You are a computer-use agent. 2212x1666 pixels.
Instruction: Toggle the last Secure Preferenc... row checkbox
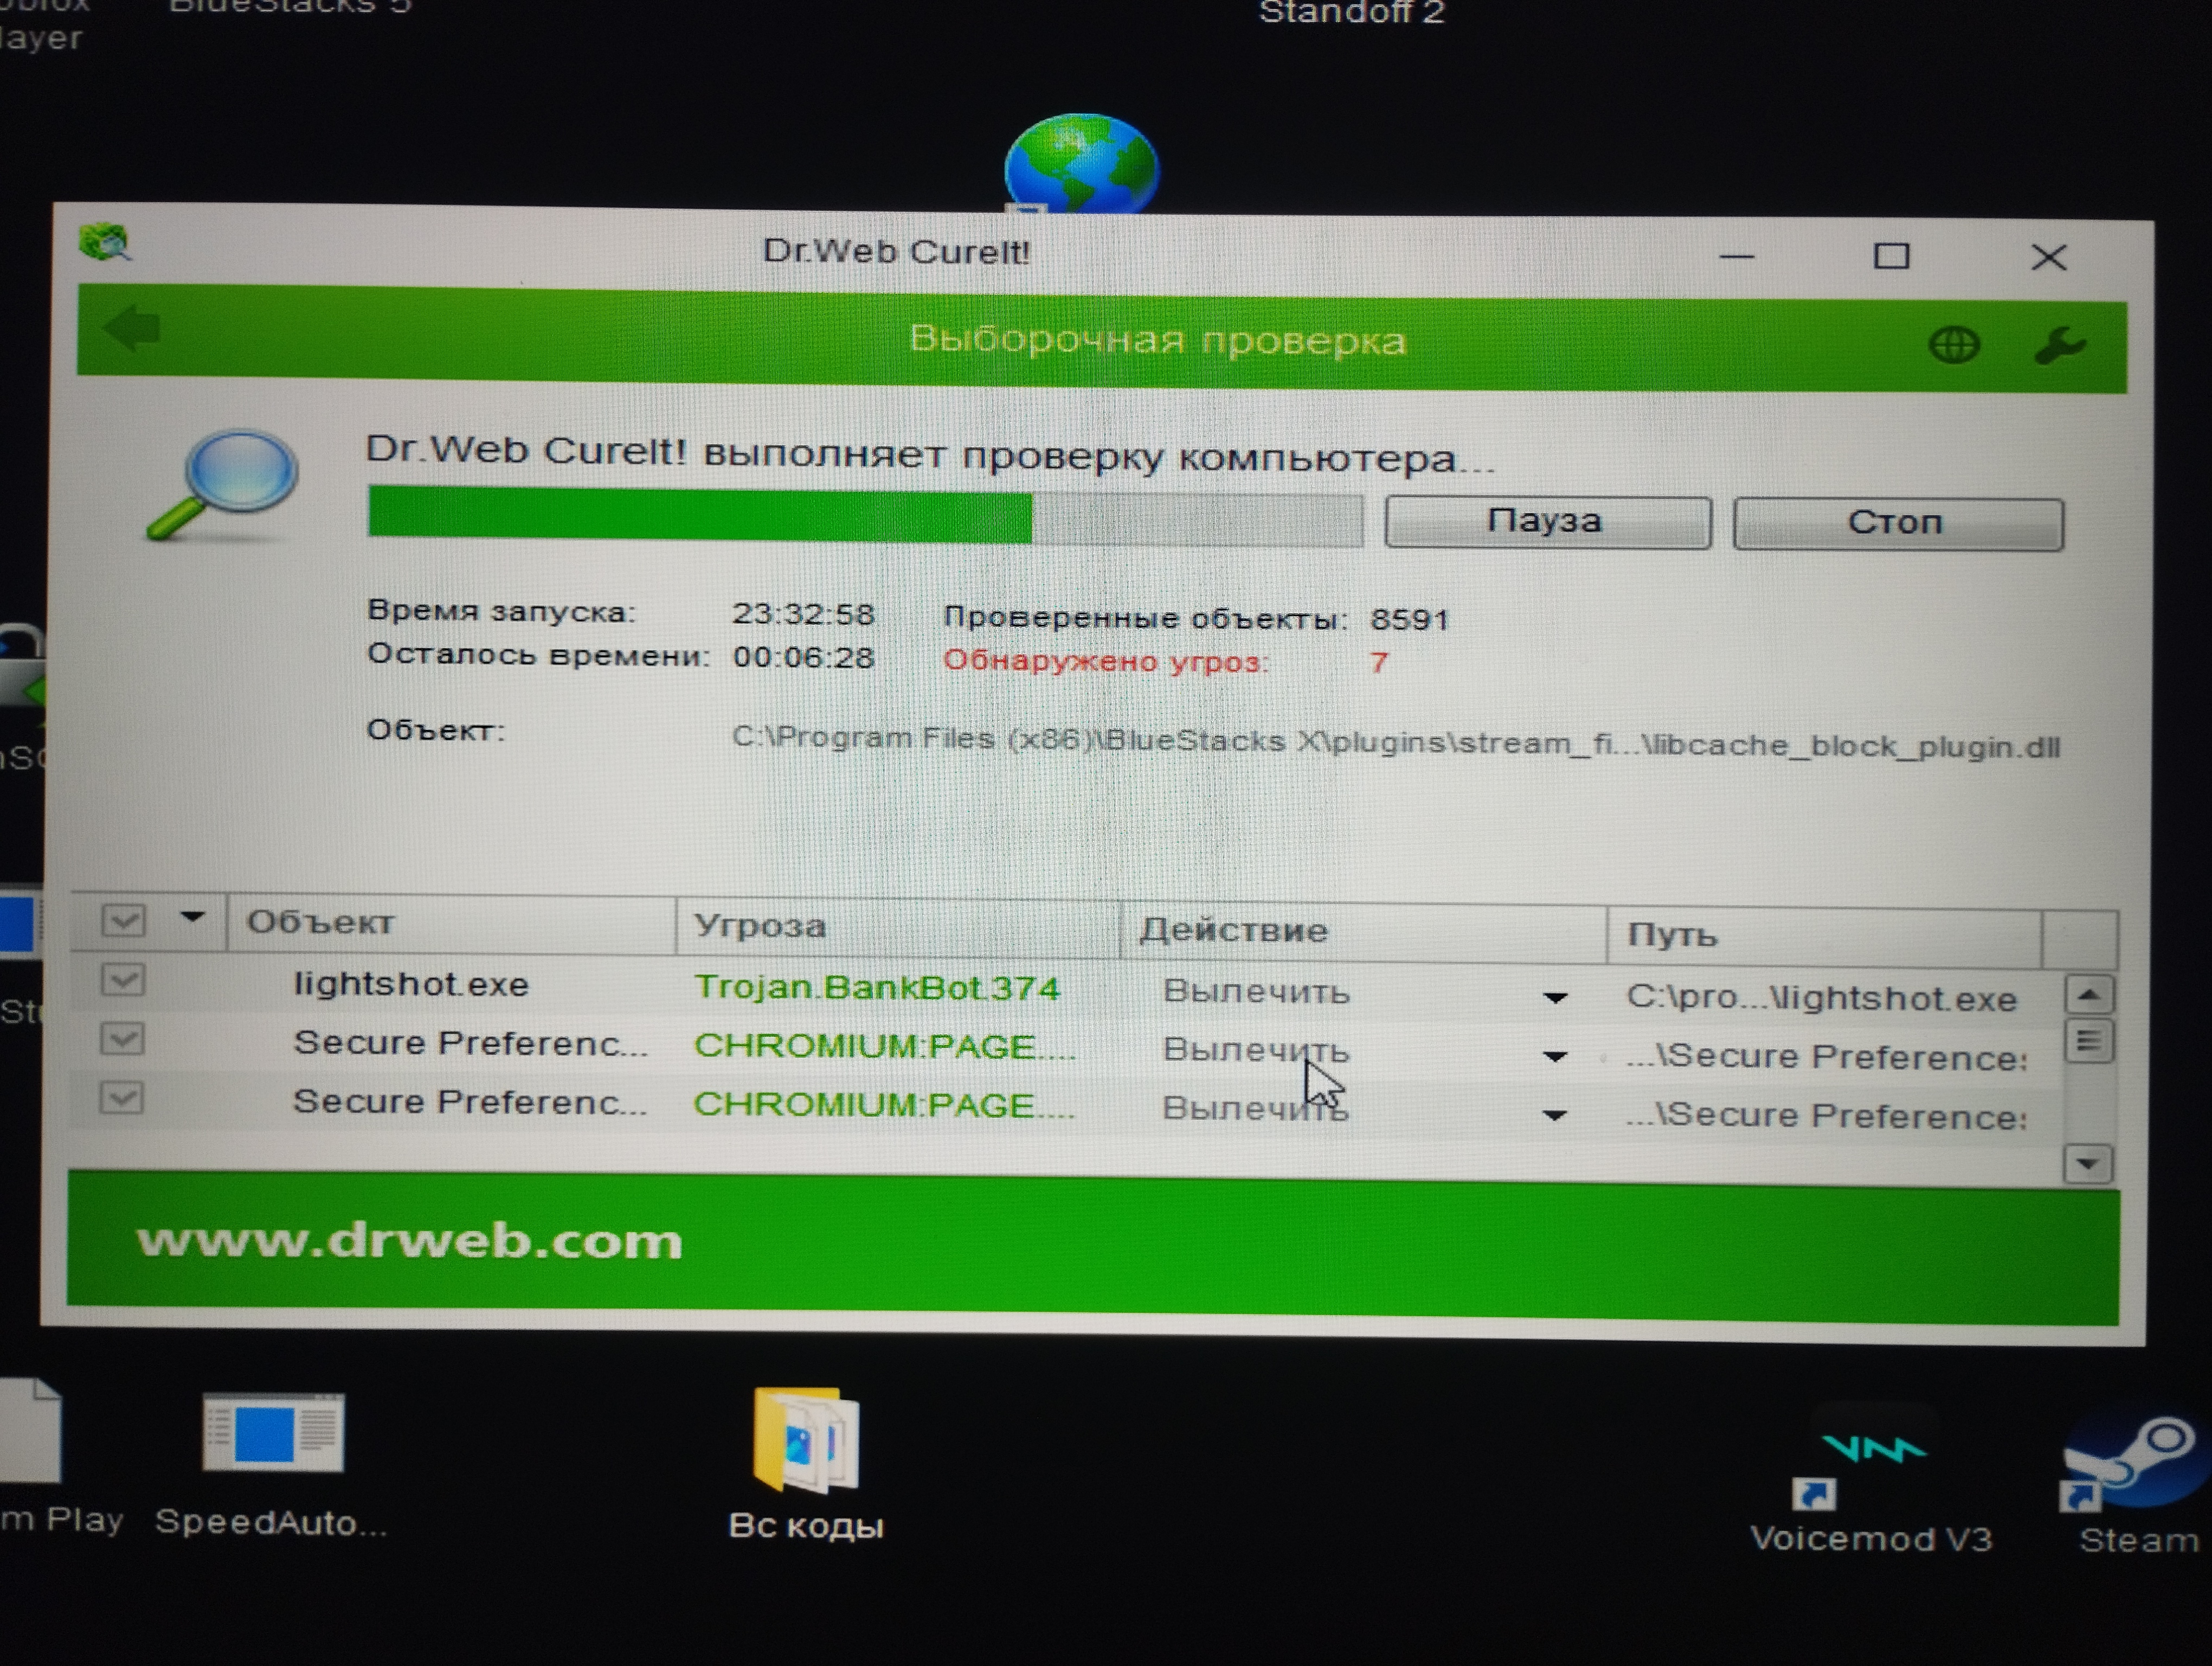click(x=122, y=1098)
